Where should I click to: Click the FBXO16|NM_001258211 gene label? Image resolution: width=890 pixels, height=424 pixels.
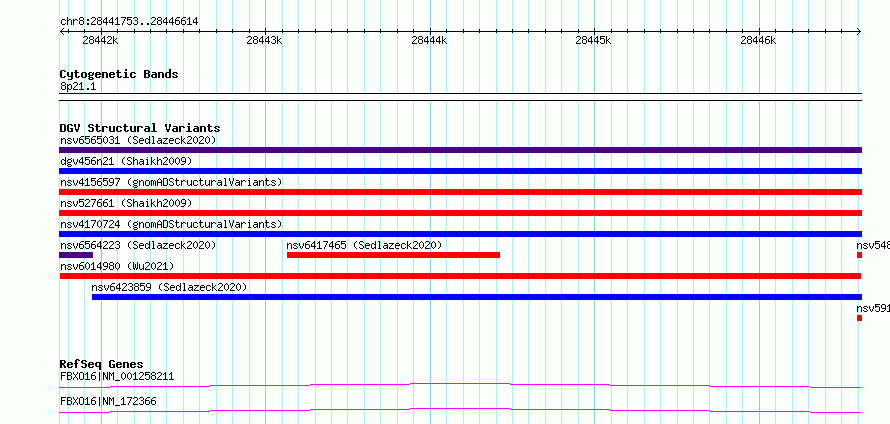(x=117, y=376)
